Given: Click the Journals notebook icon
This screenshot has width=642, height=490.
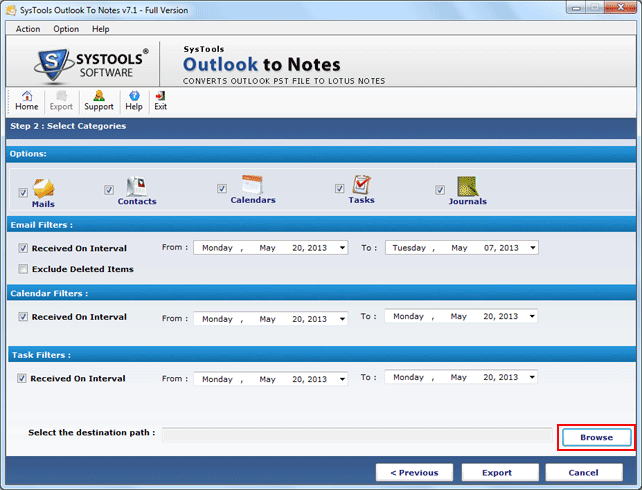Looking at the screenshot, I should [x=467, y=186].
